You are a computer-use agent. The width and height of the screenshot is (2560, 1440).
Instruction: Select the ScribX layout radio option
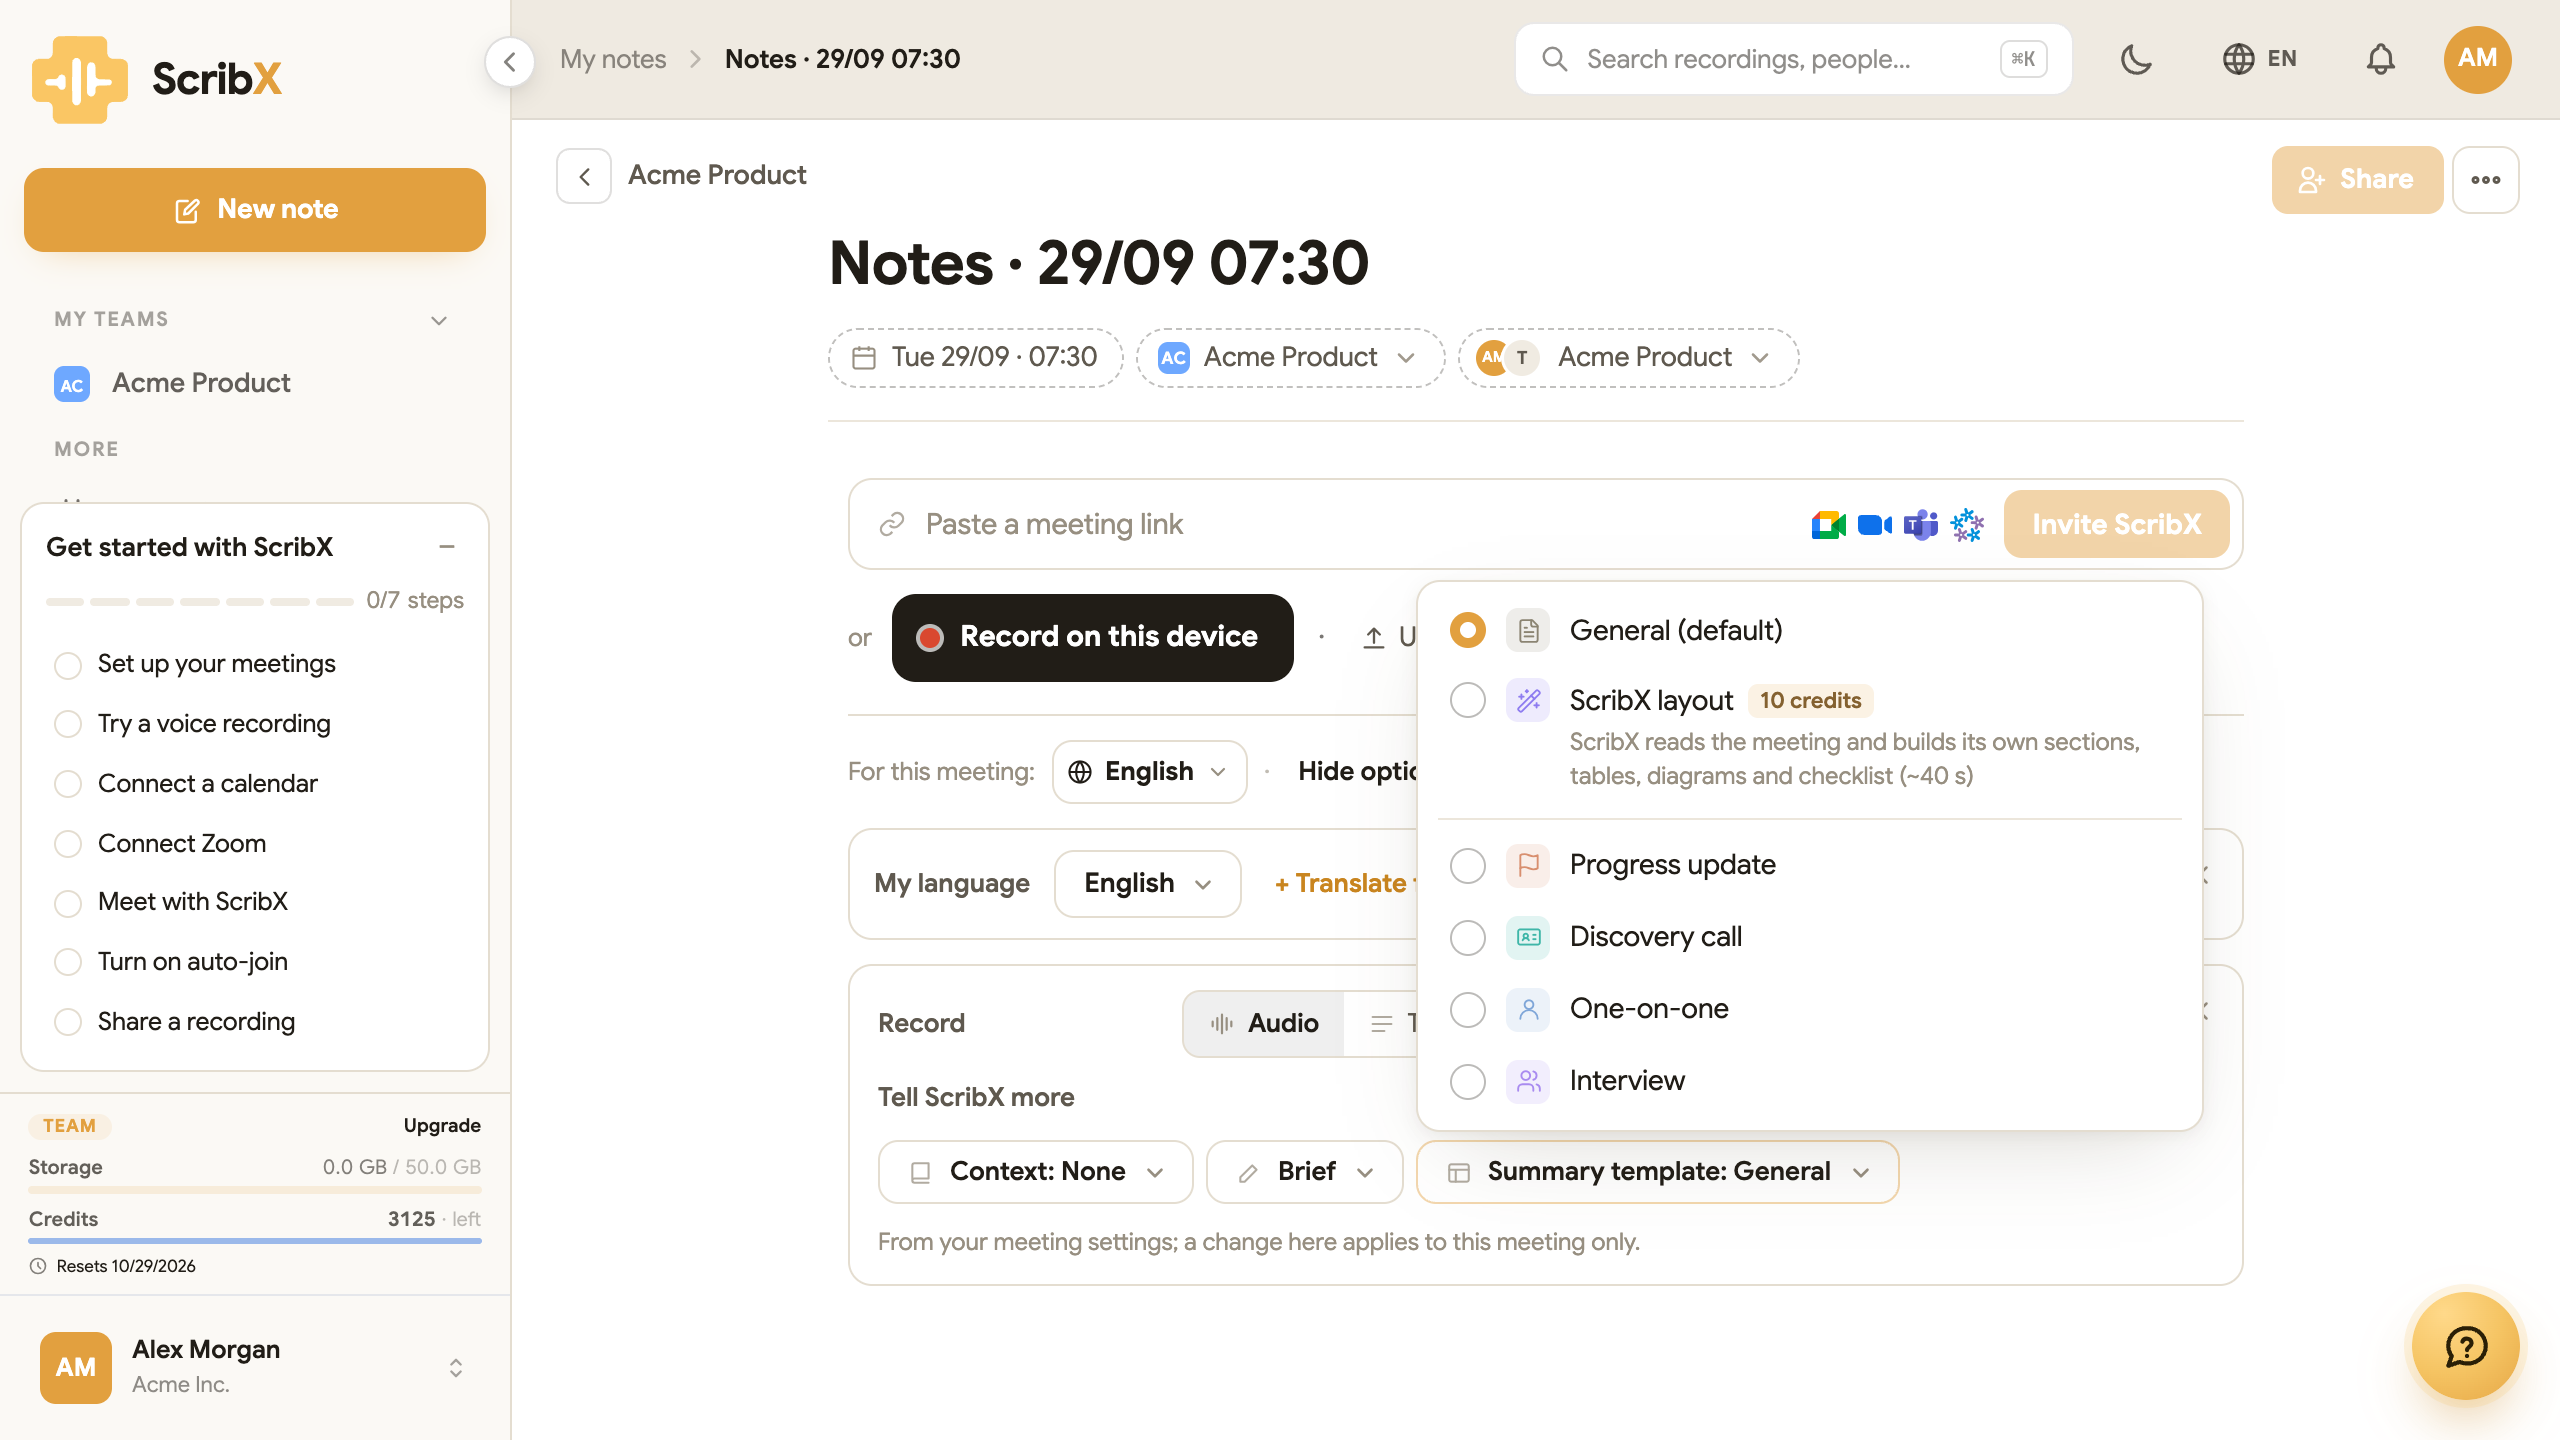coord(1468,700)
